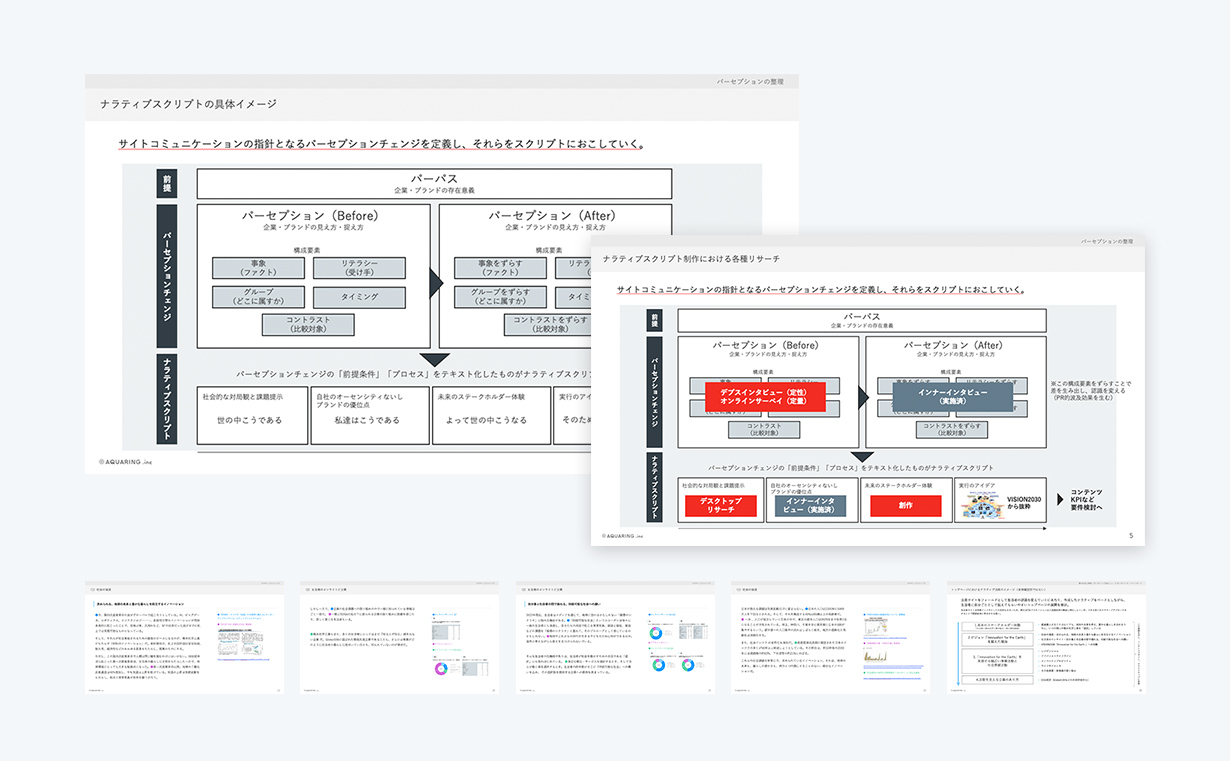The width and height of the screenshot is (1230, 761).
Task: Click the VISION2030 illustration image
Action: click(984, 503)
